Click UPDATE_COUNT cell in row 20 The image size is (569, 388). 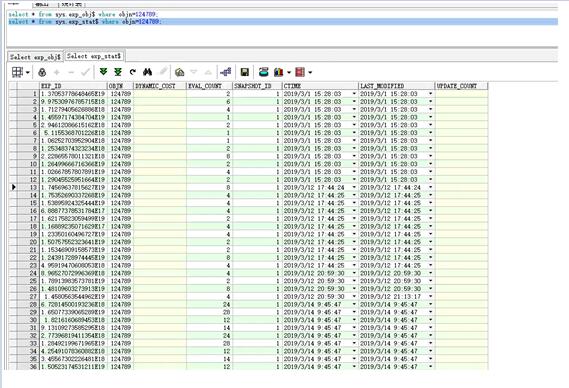462,242
